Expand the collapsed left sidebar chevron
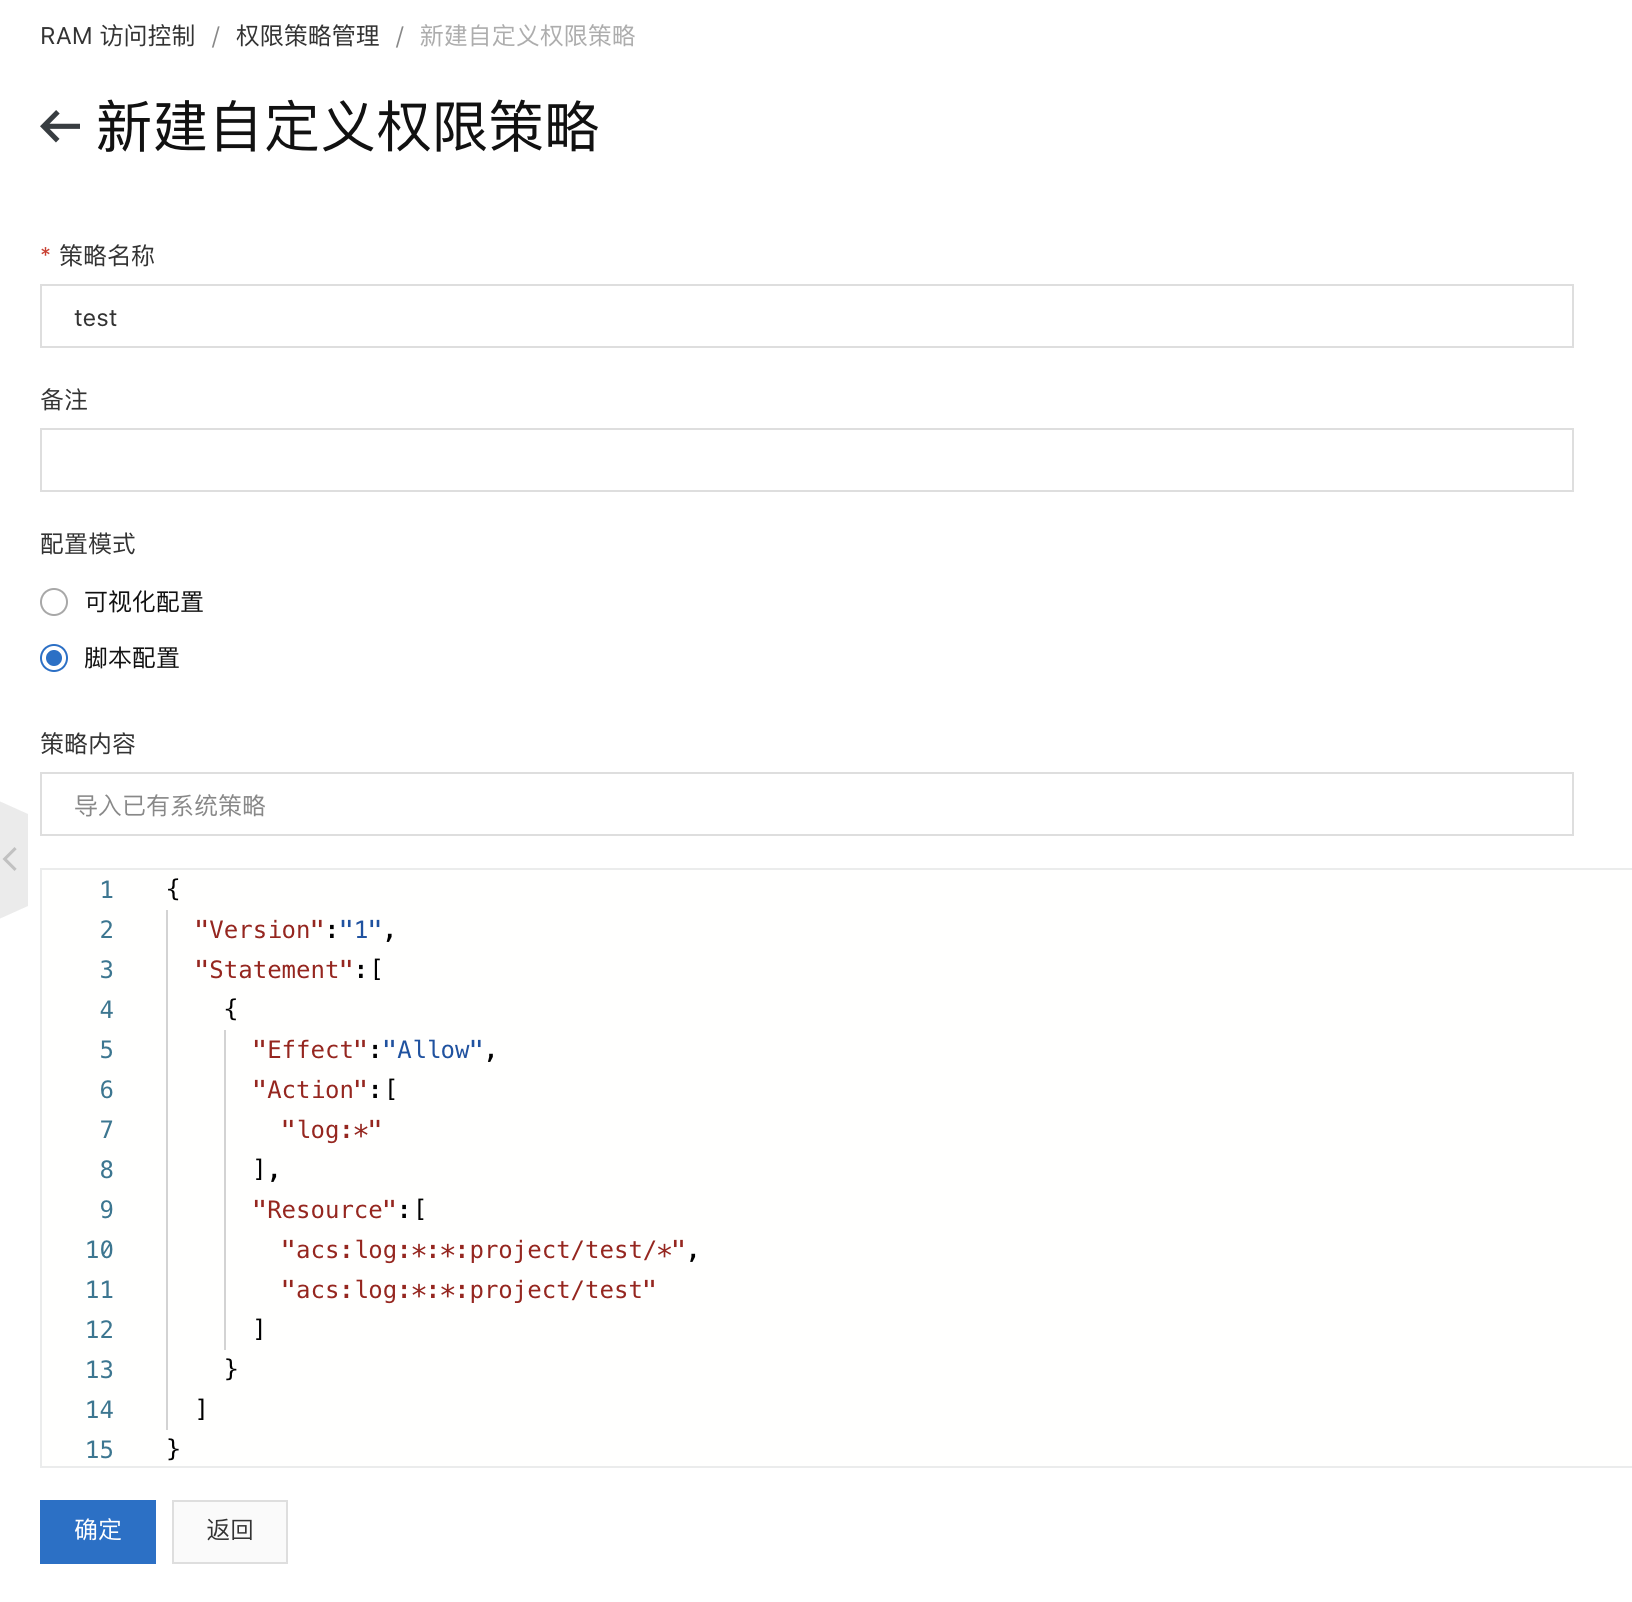Image resolution: width=1632 pixels, height=1602 pixels. pyautogui.click(x=11, y=858)
